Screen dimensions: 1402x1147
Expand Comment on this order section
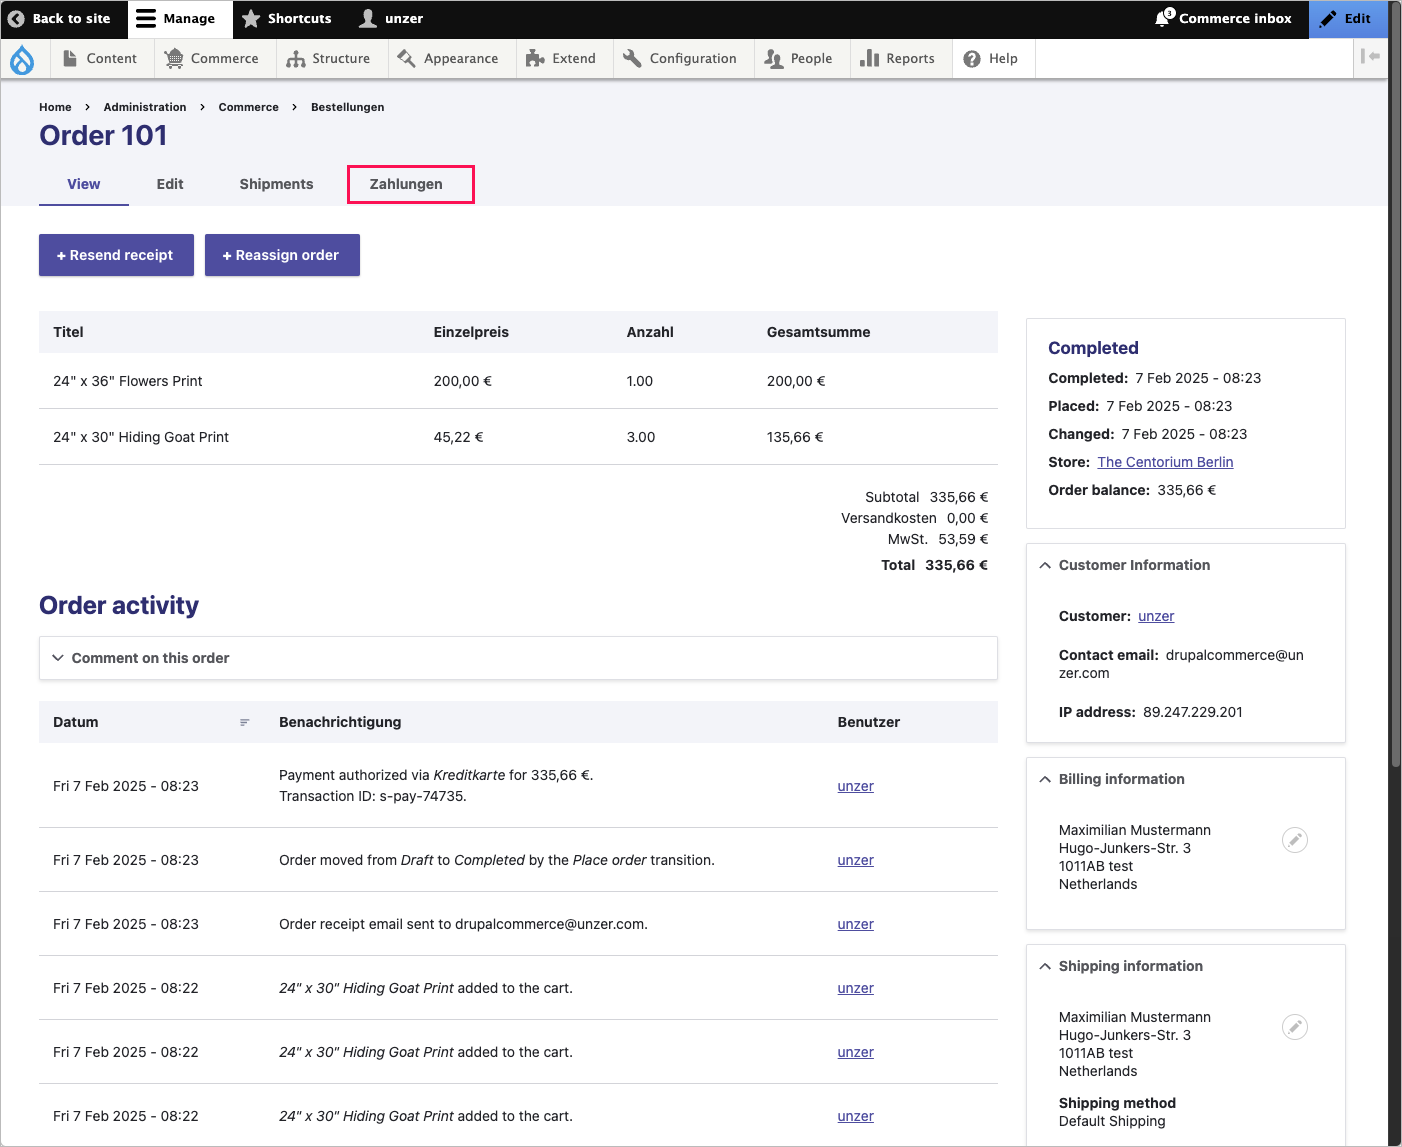click(518, 658)
